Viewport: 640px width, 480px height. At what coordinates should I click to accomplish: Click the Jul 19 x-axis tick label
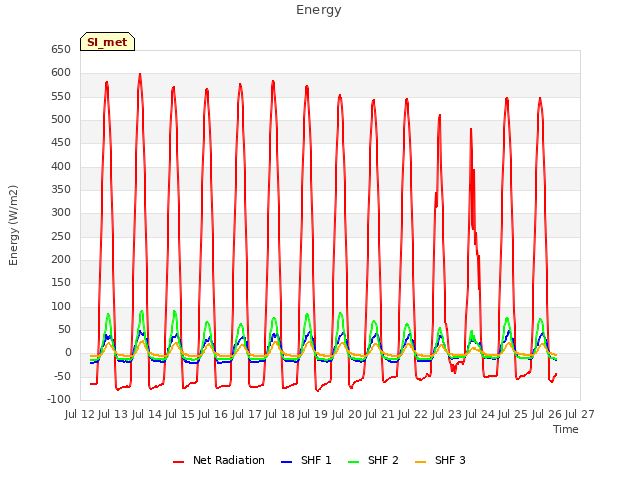pyautogui.click(x=313, y=414)
